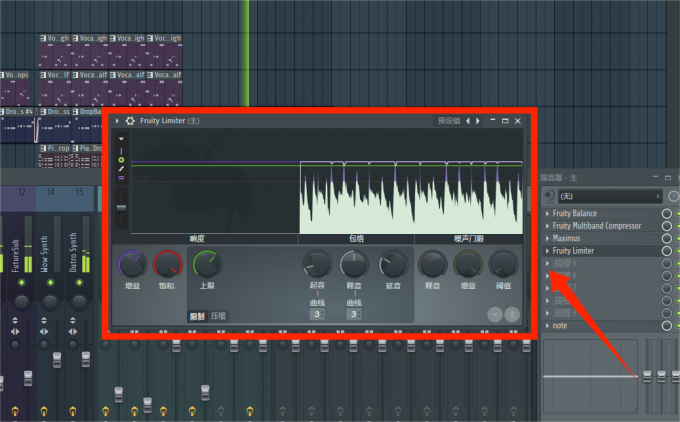Image resolution: width=680 pixels, height=422 pixels.
Task: Switch to the 压缩 compressor tab
Action: (218, 316)
